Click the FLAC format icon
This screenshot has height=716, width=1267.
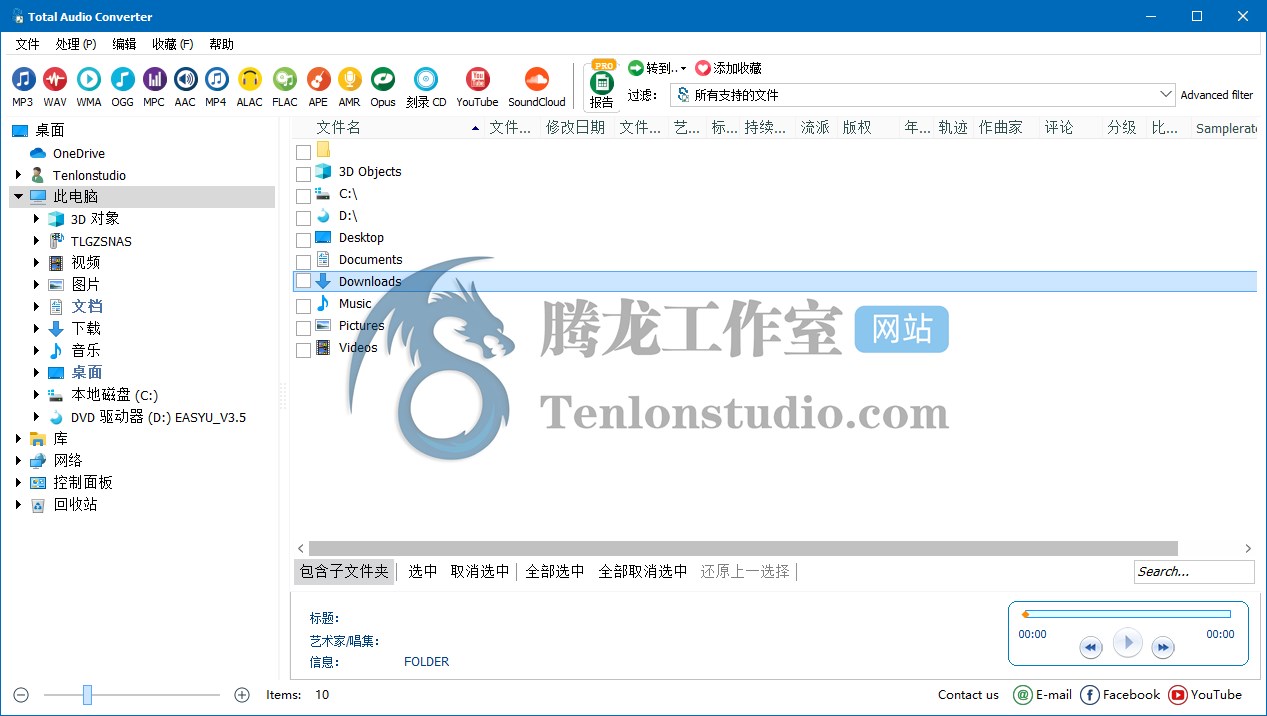click(285, 79)
